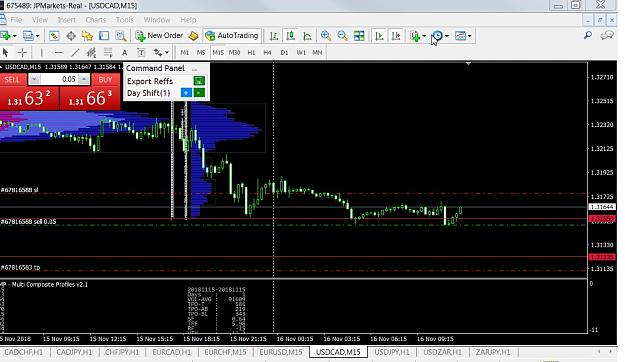
Task: Toggle AutoTrading on or off
Action: (x=232, y=35)
